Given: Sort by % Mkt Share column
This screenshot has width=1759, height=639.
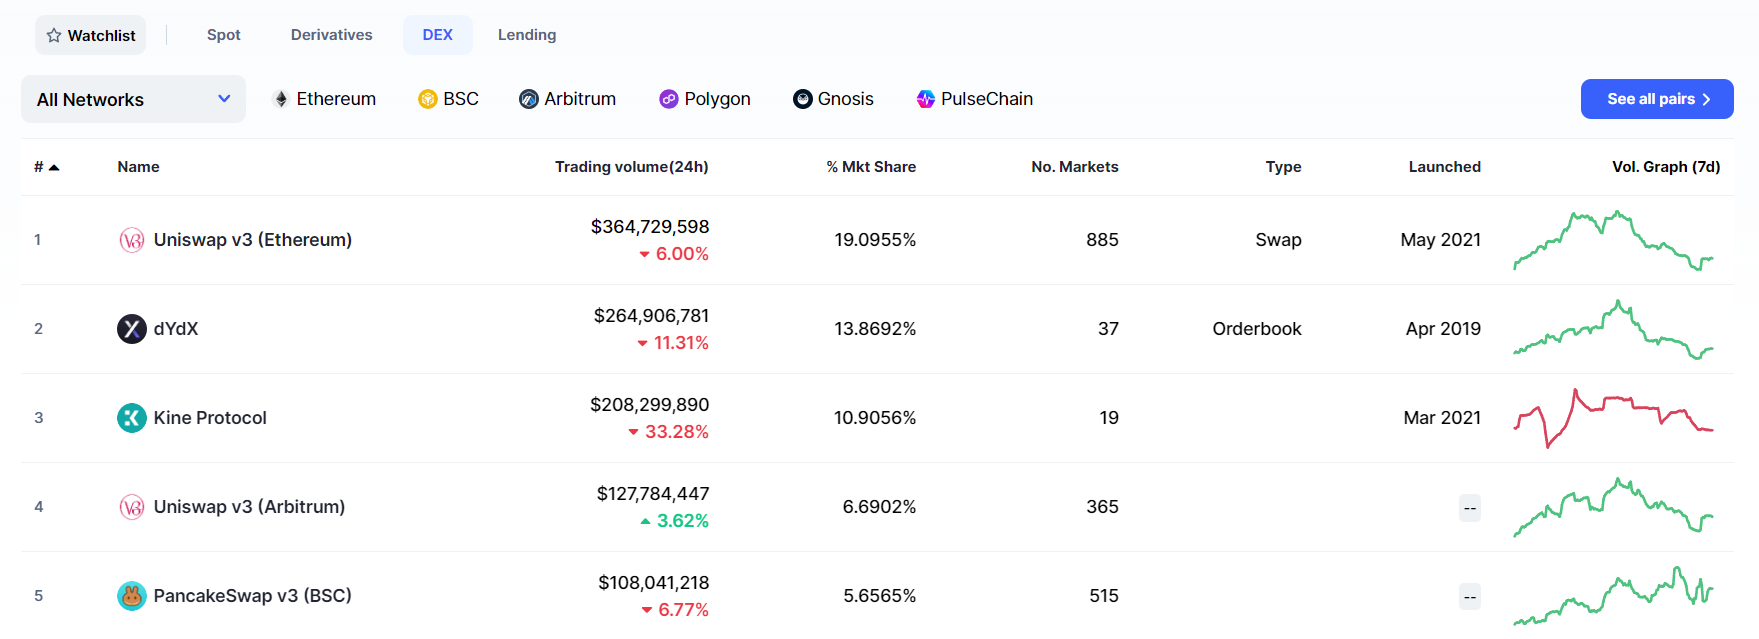Looking at the screenshot, I should pyautogui.click(x=871, y=167).
